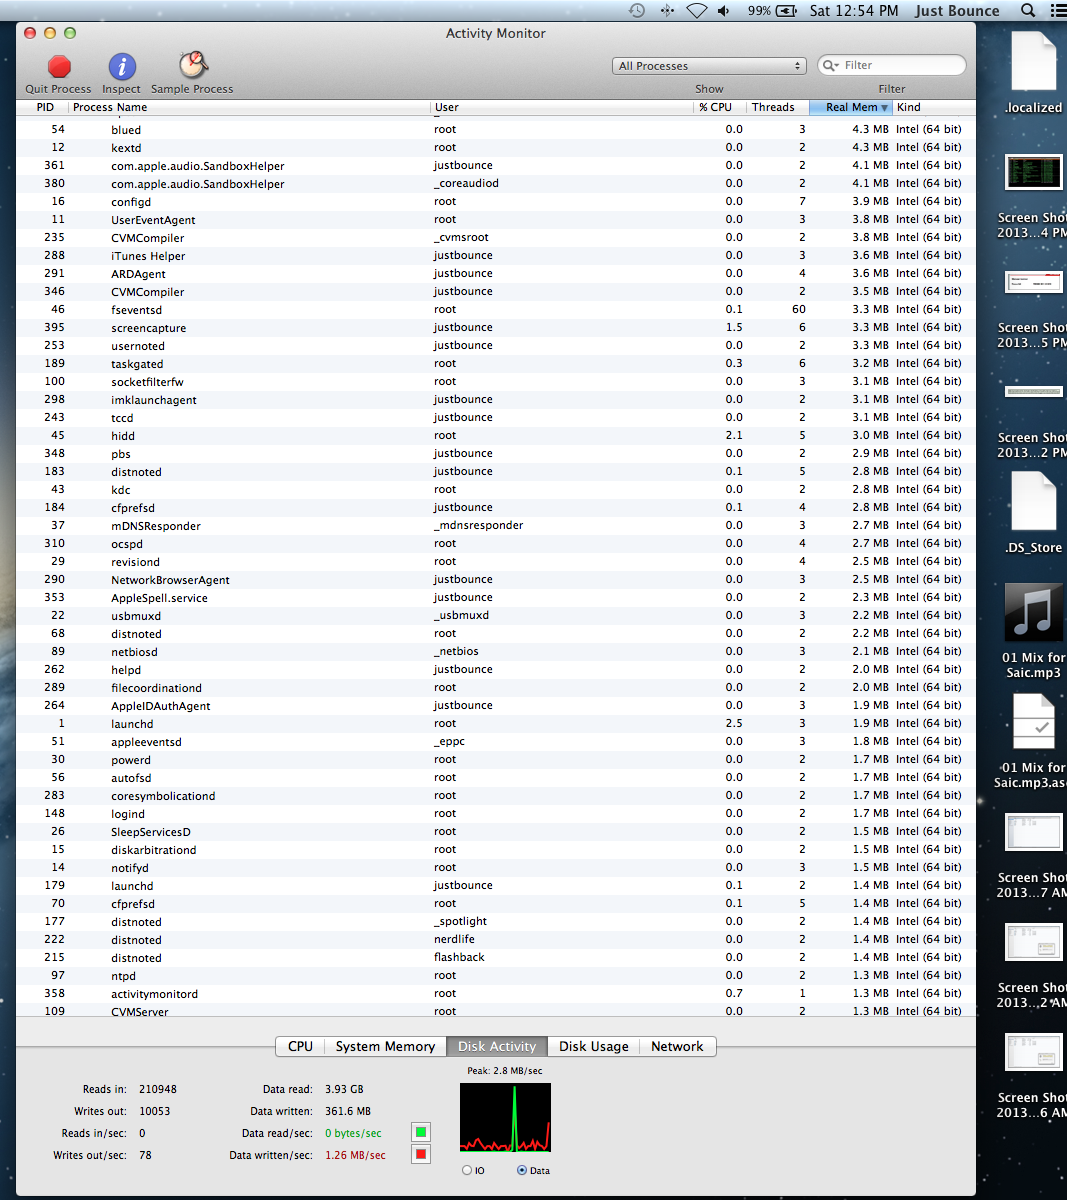Image resolution: width=1067 pixels, height=1200 pixels.
Task: Select the .localized file icon on desktop
Action: [1033, 62]
